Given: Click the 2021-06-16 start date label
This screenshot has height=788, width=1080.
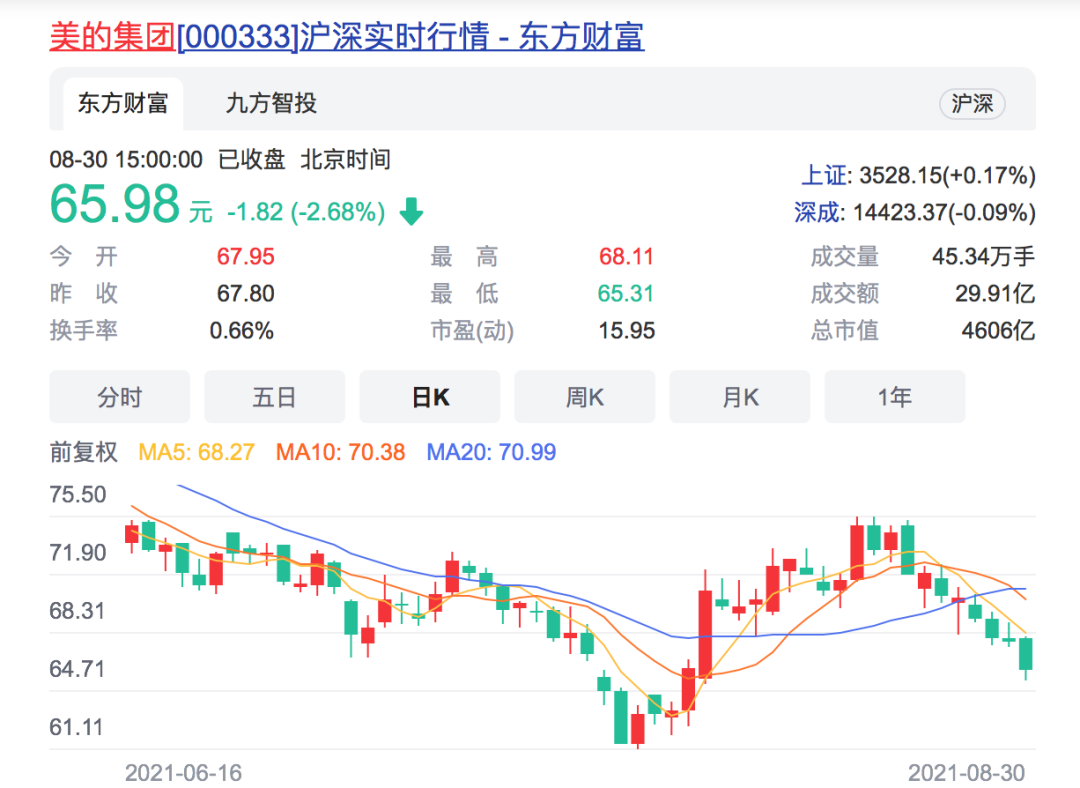Looking at the screenshot, I should (183, 772).
